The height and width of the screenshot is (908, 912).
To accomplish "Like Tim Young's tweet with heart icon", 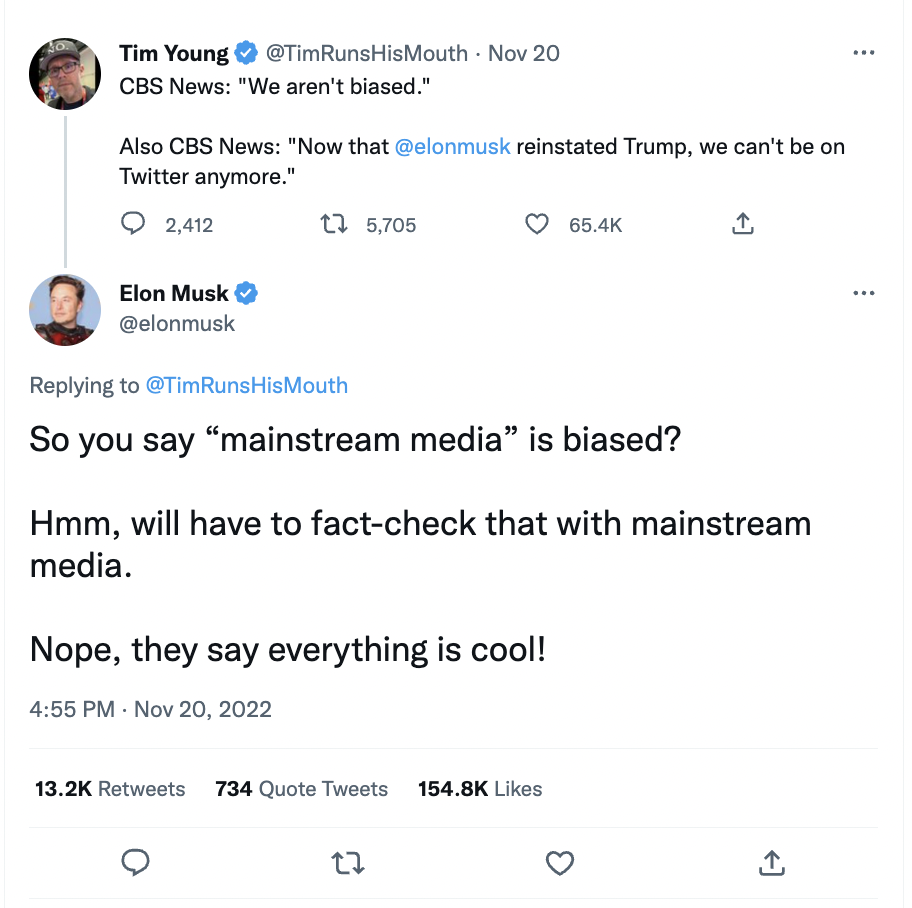I will click(537, 225).
